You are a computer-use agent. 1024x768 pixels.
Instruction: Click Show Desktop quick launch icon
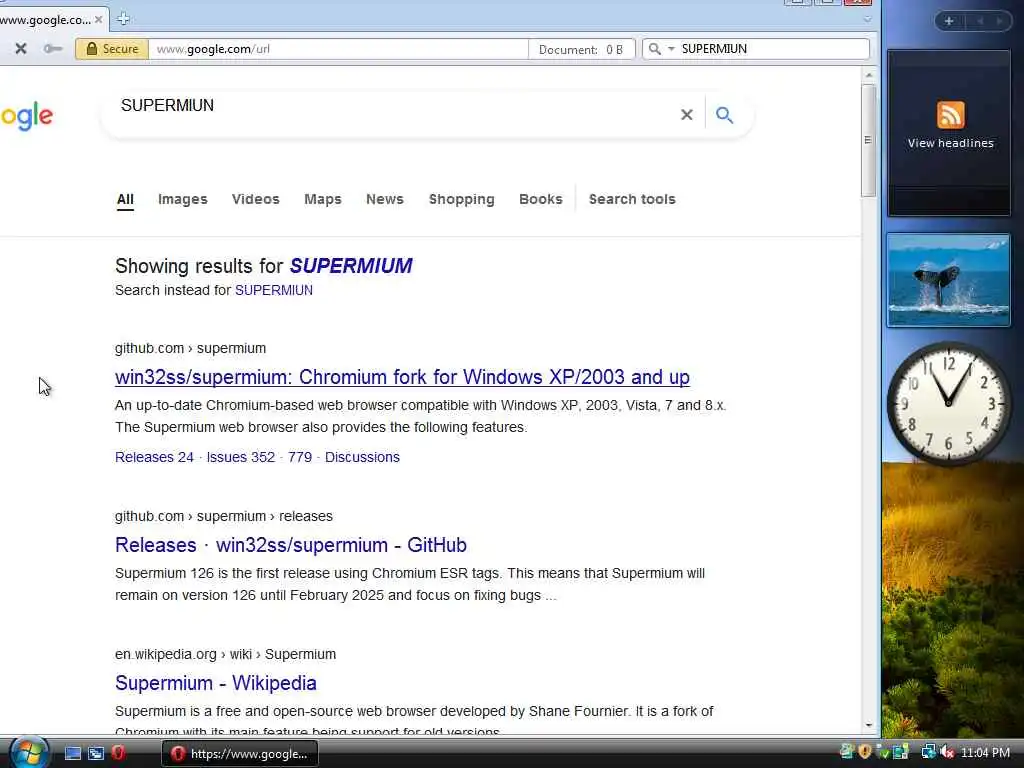[x=72, y=754]
